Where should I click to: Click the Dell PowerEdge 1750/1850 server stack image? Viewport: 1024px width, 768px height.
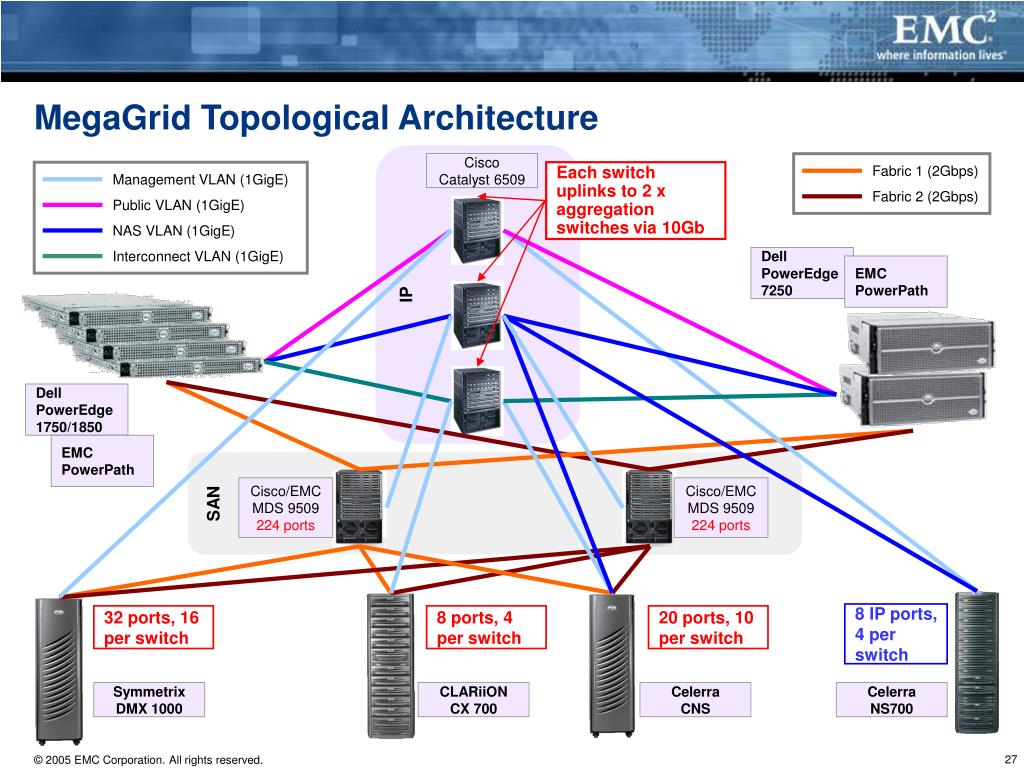[x=142, y=335]
